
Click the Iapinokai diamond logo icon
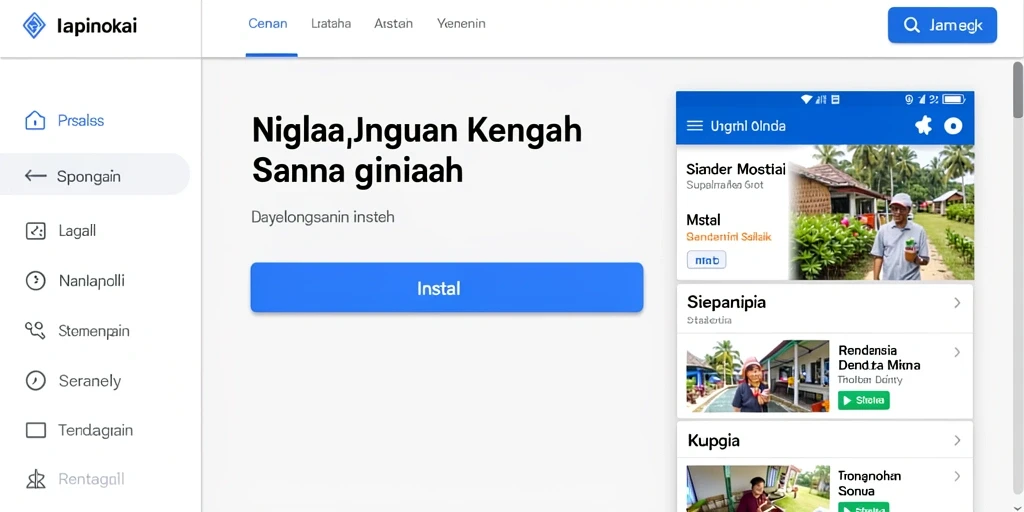34,25
